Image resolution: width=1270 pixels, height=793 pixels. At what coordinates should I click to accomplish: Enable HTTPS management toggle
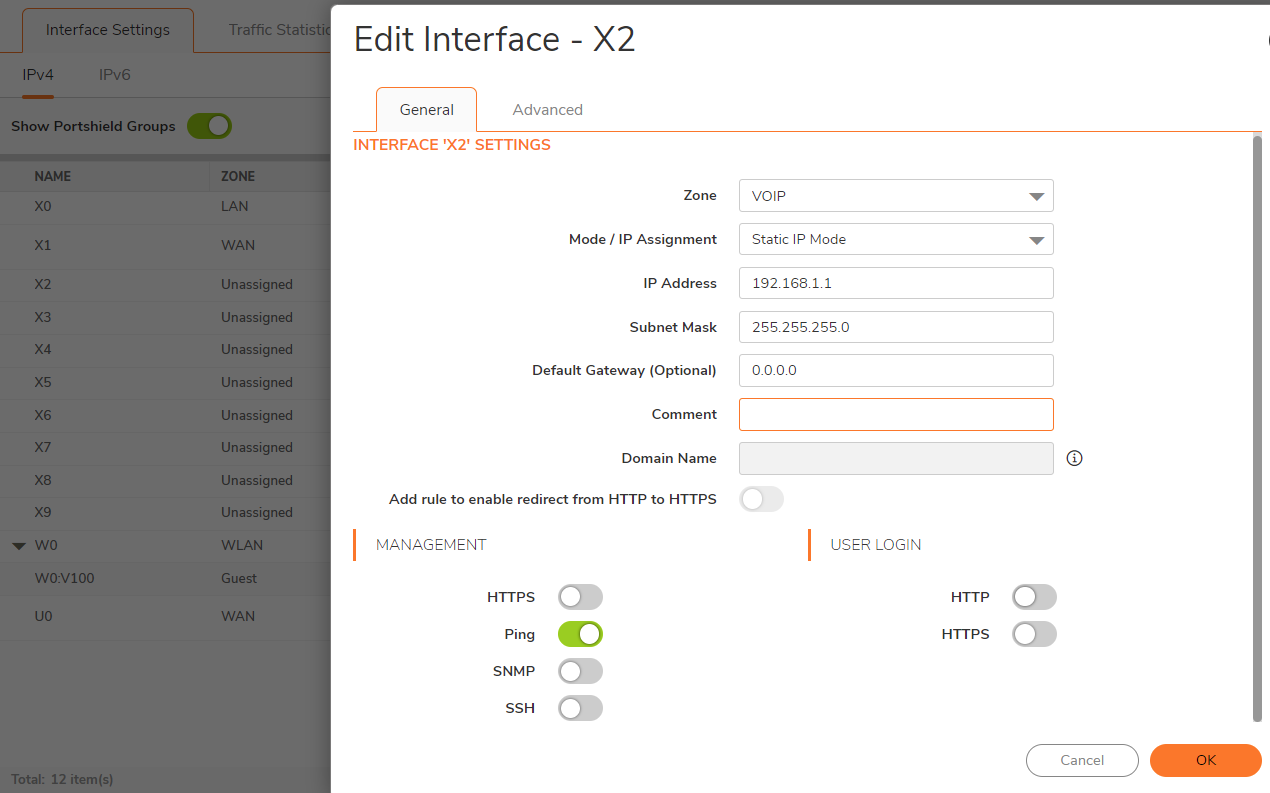(x=580, y=597)
